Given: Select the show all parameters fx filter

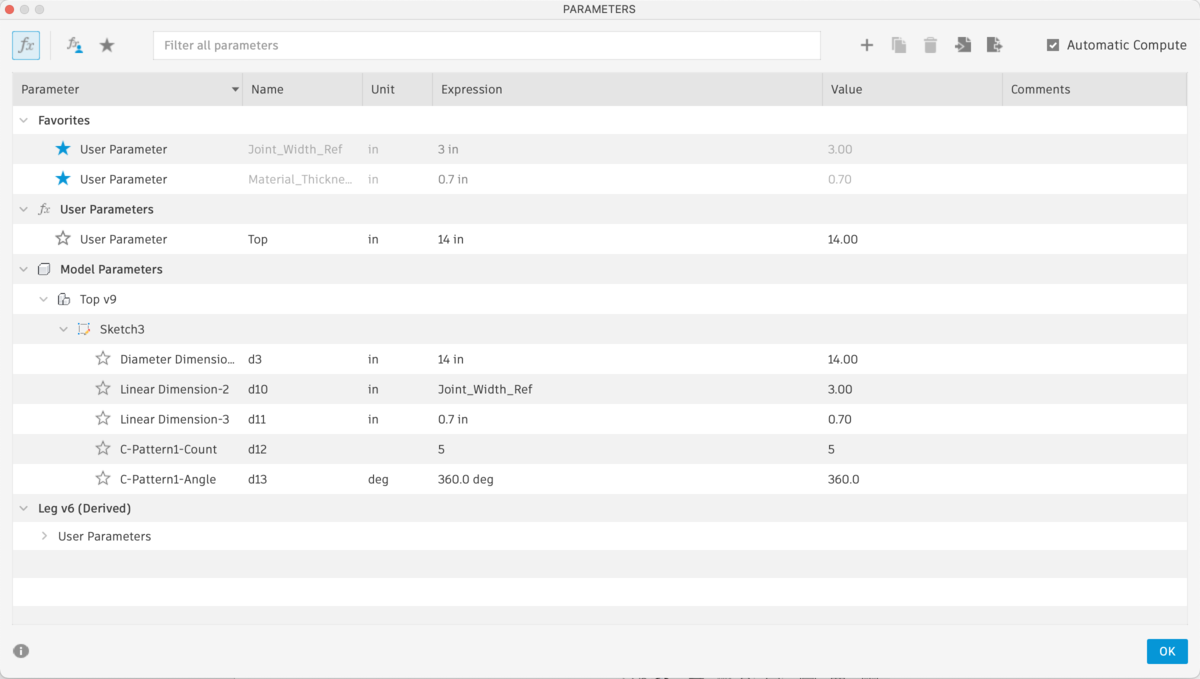Looking at the screenshot, I should pos(25,45).
